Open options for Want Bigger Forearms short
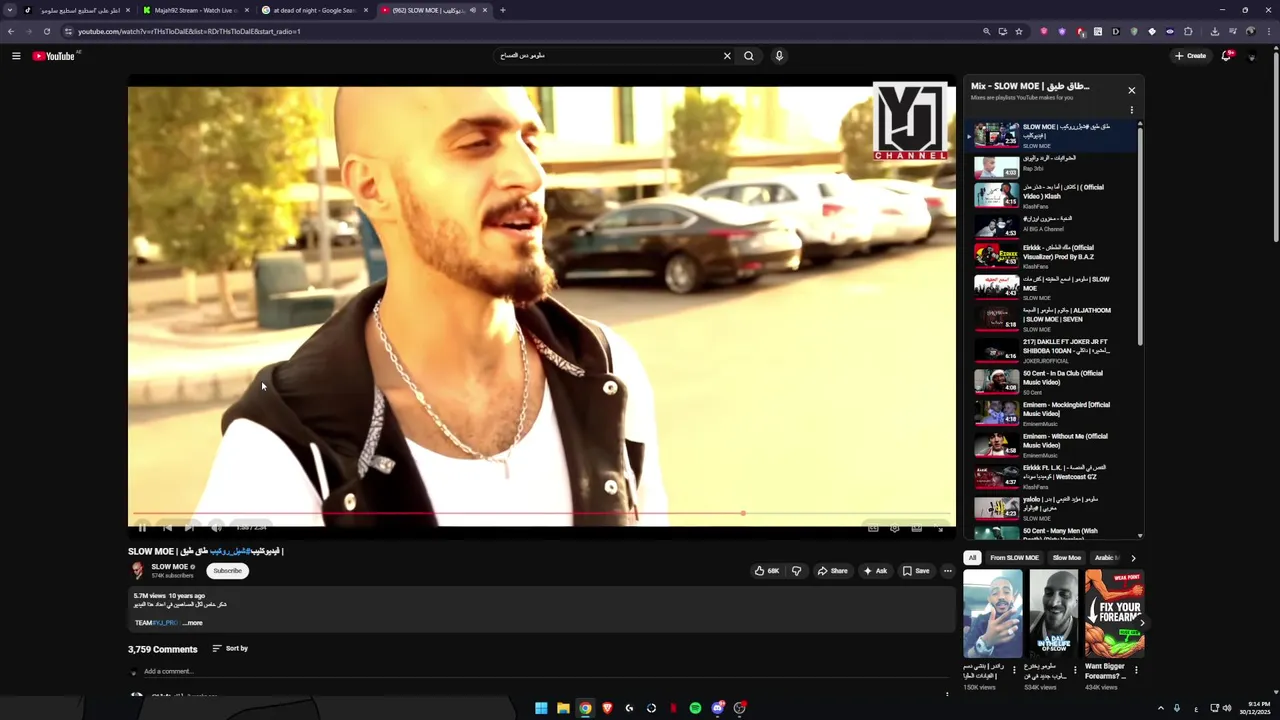Screen dimensions: 1280x720 [x=1136, y=670]
